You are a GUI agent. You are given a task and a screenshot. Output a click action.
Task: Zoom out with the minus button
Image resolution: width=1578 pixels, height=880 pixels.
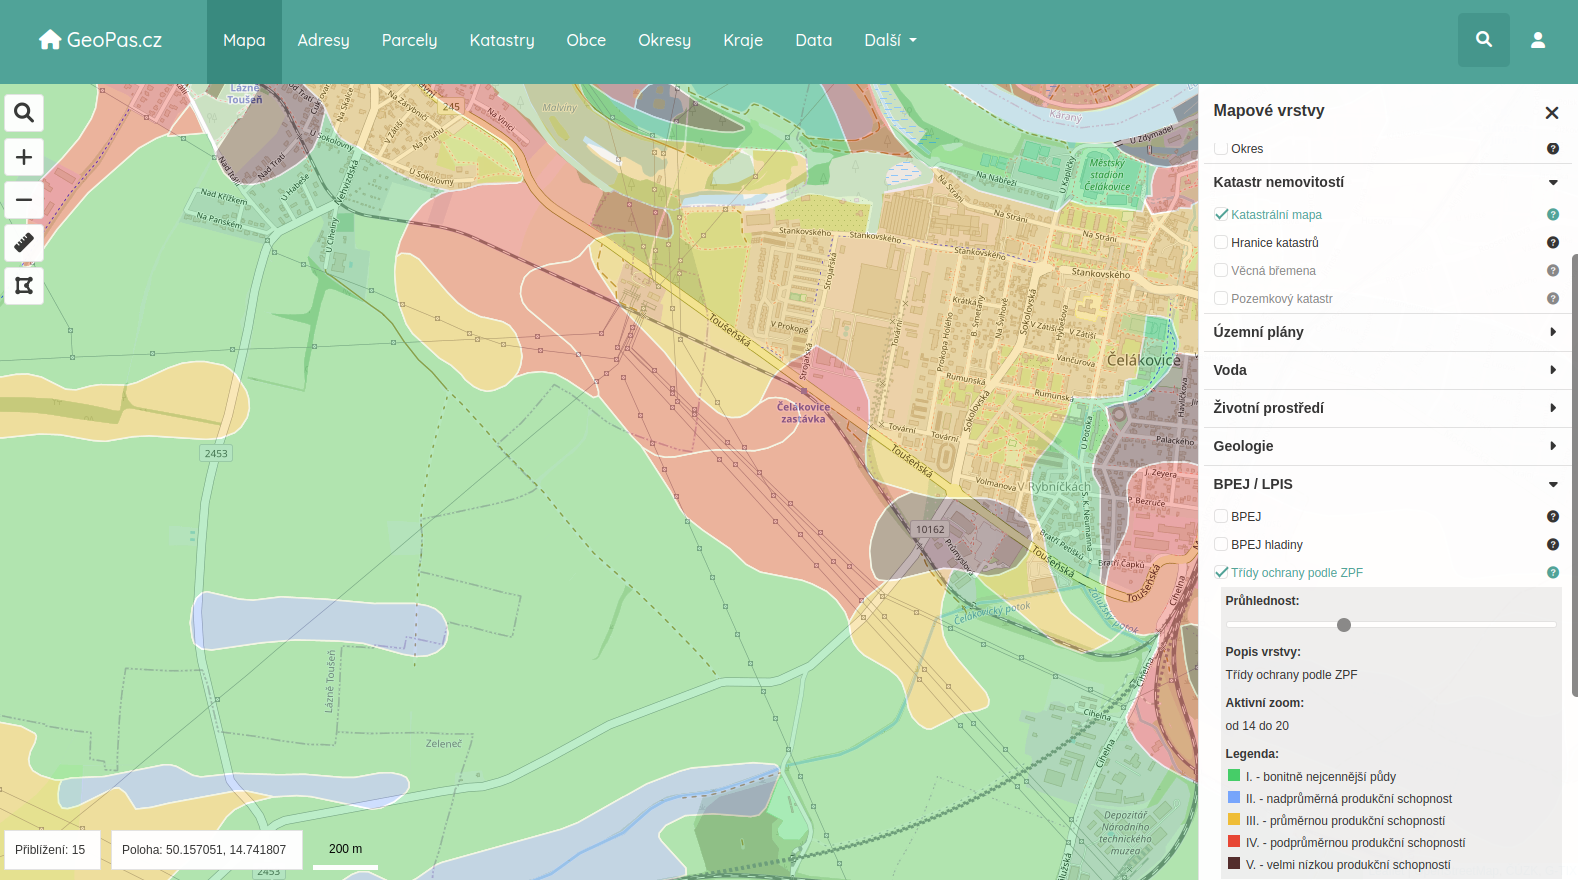24,200
